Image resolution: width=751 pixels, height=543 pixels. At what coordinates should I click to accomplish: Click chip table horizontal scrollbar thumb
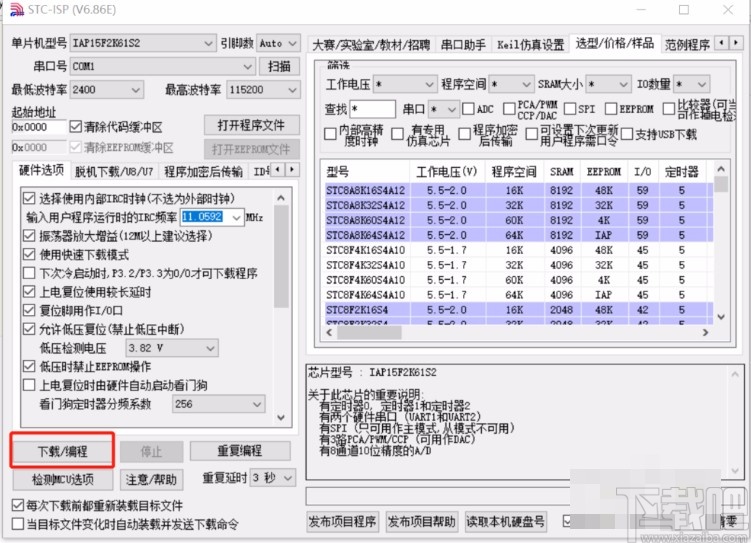coord(369,332)
